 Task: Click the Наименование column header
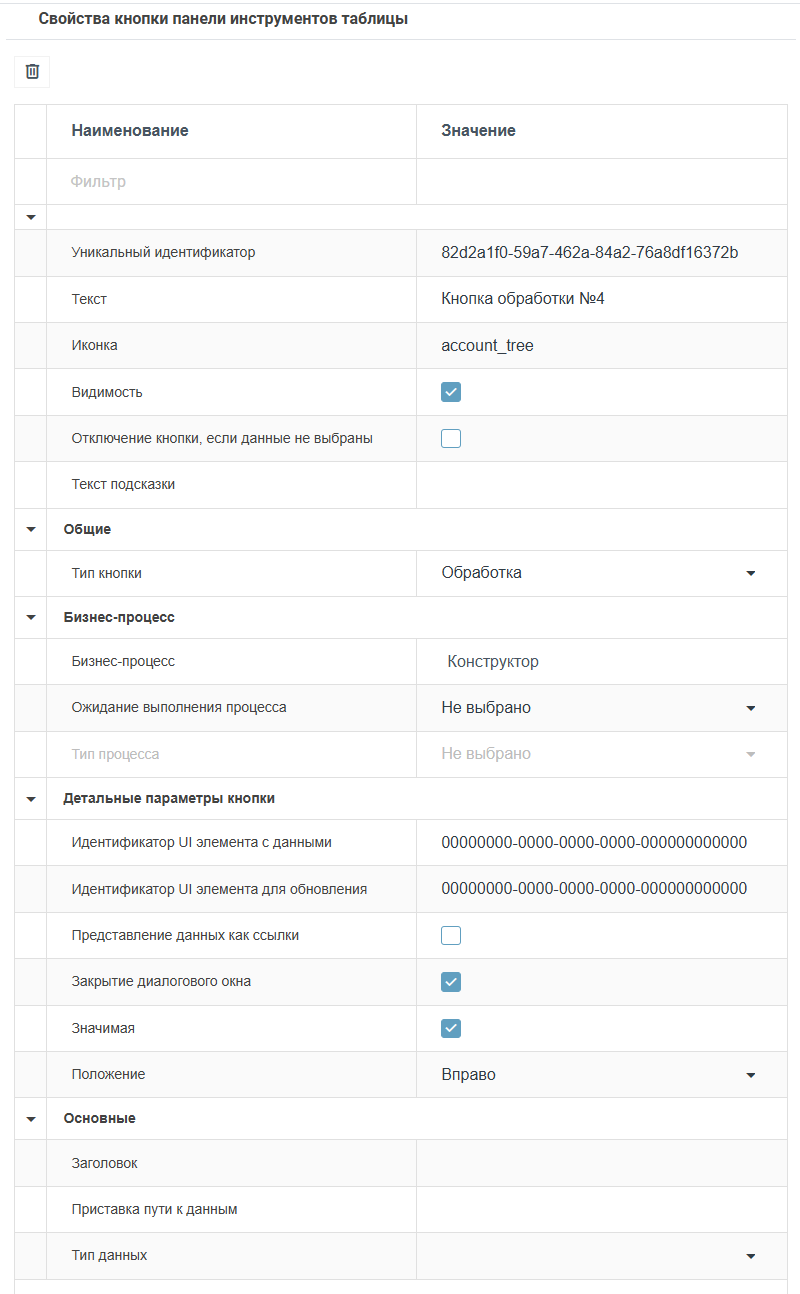click(x=130, y=131)
